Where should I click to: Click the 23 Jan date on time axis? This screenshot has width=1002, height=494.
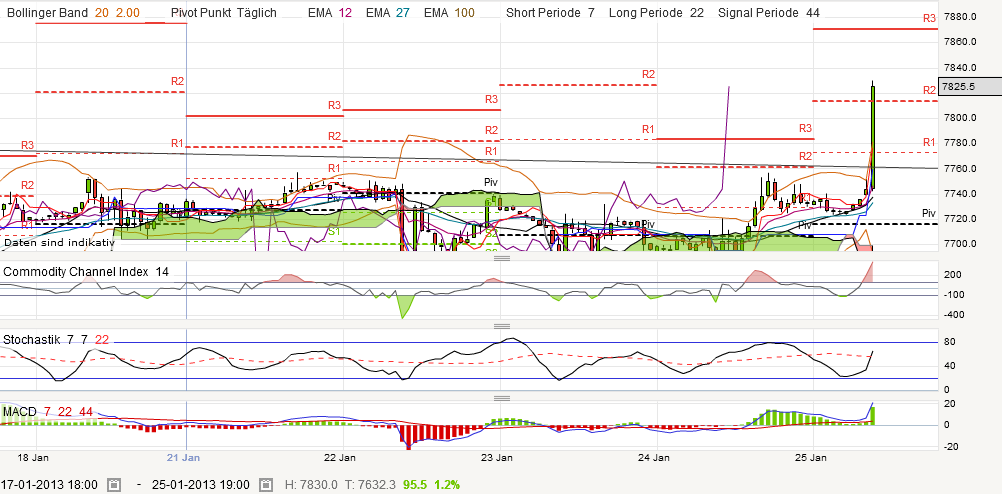(497, 458)
